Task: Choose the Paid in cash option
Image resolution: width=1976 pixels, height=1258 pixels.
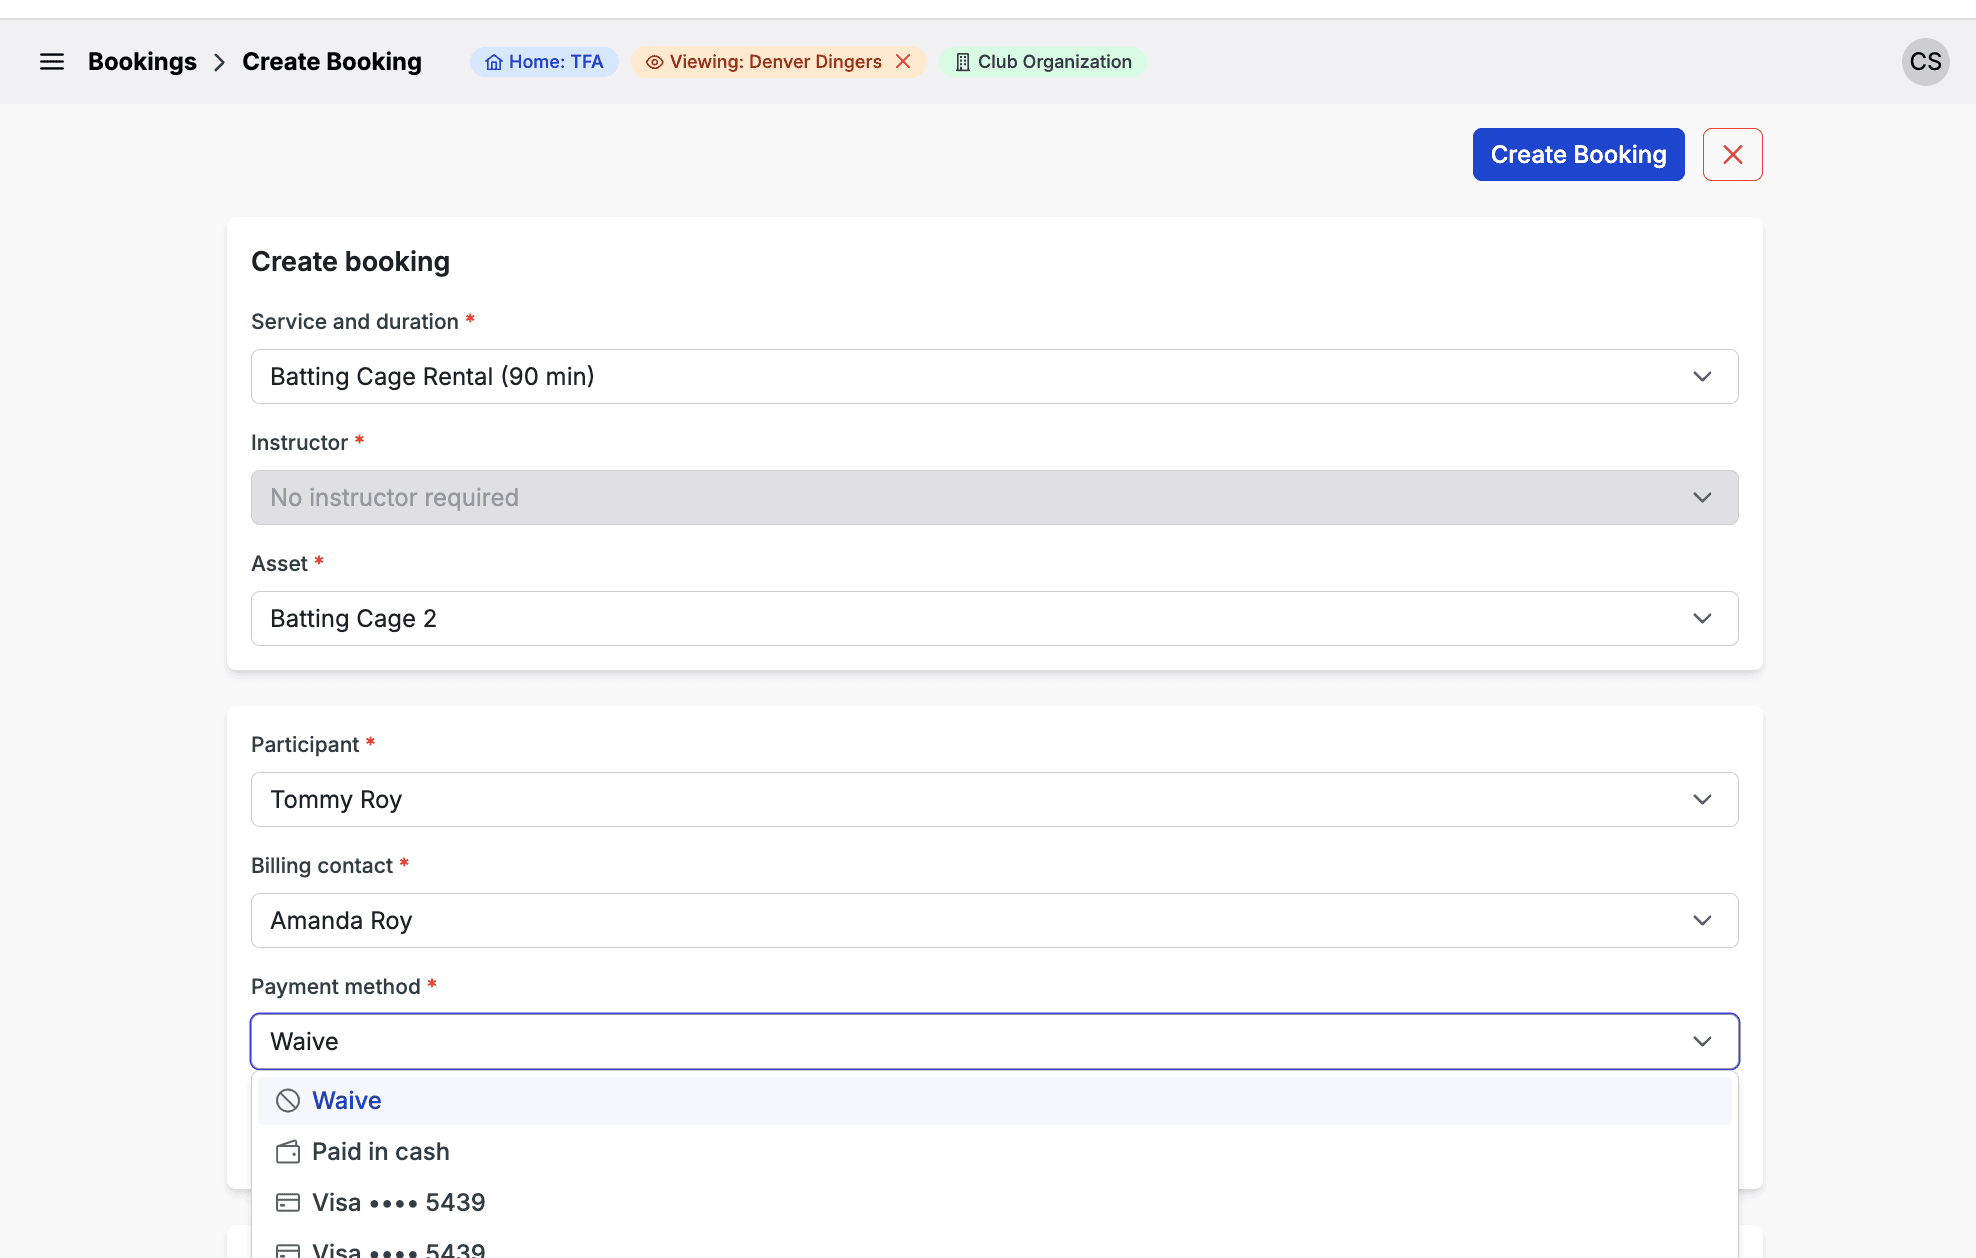Action: [380, 1151]
